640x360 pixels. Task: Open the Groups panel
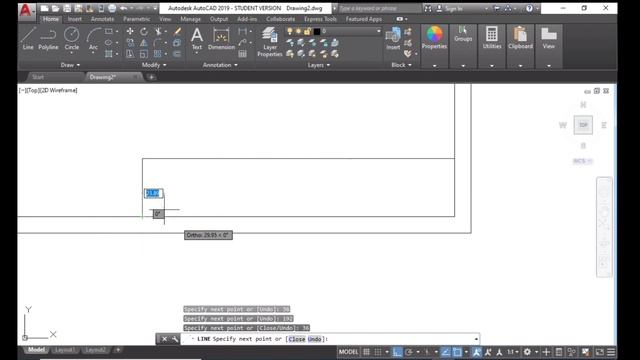tap(463, 34)
